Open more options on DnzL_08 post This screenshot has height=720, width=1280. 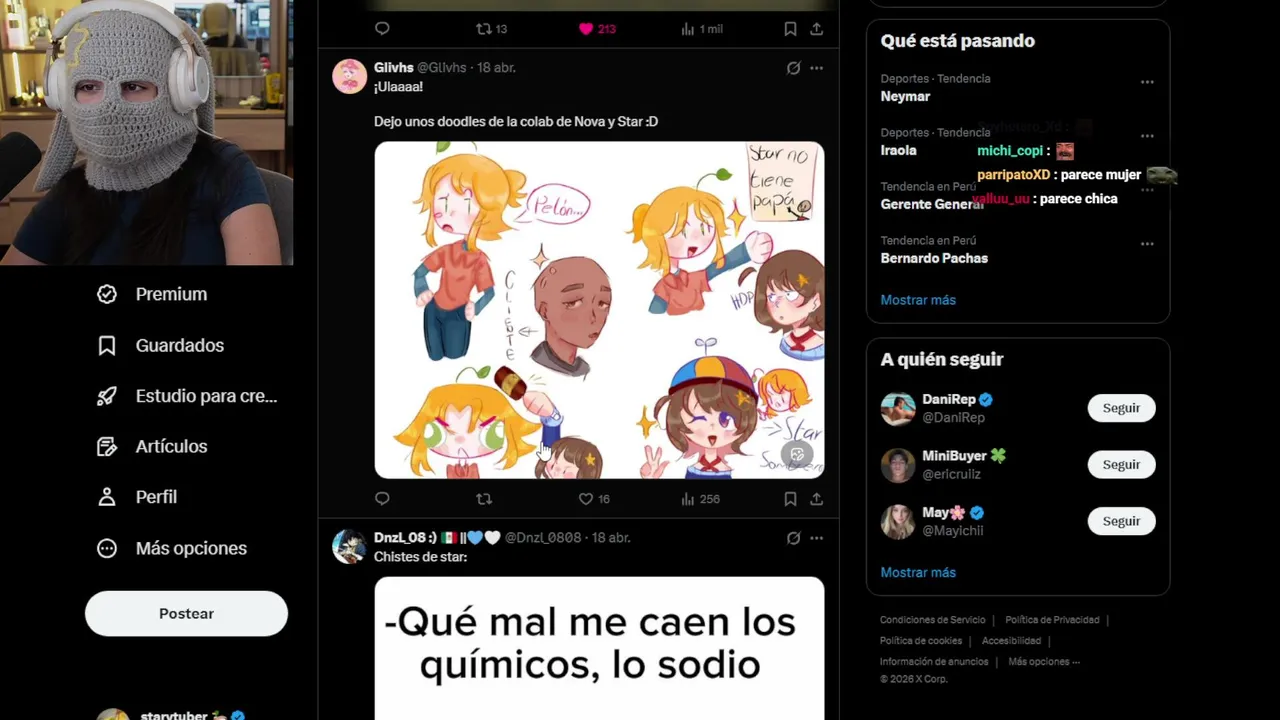816,538
